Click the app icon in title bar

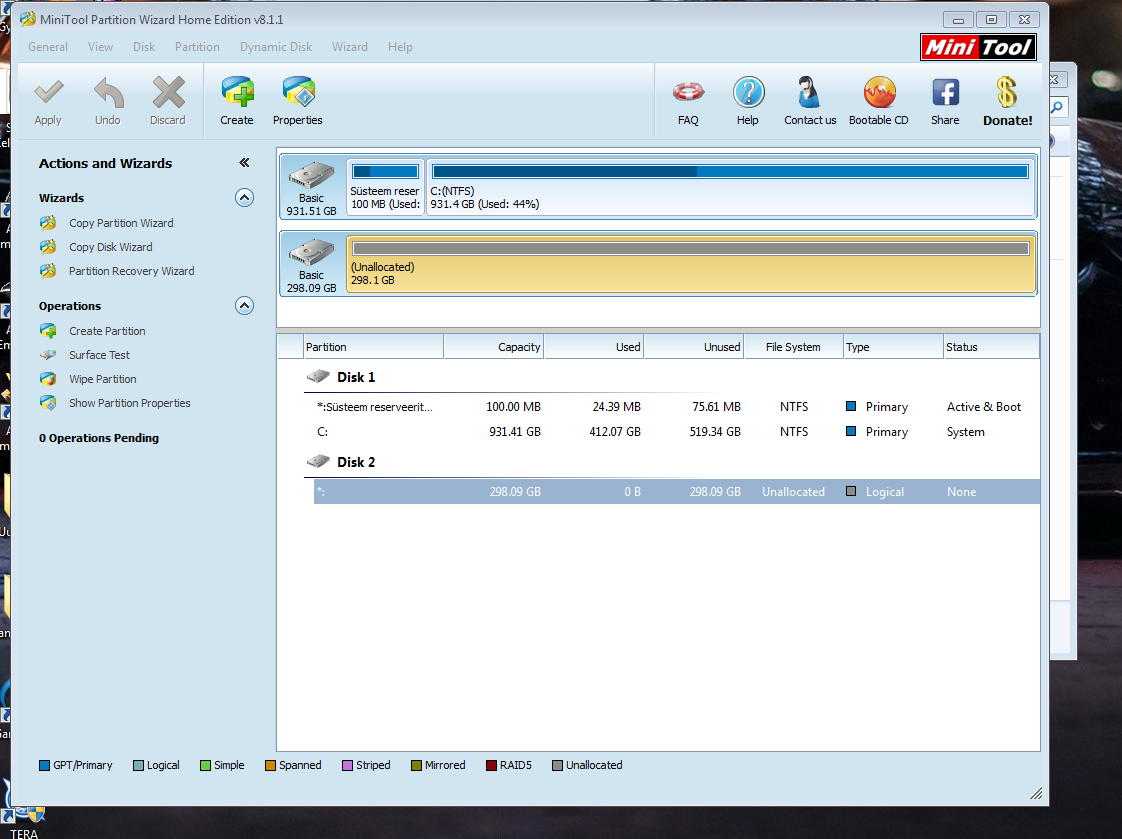(28, 19)
